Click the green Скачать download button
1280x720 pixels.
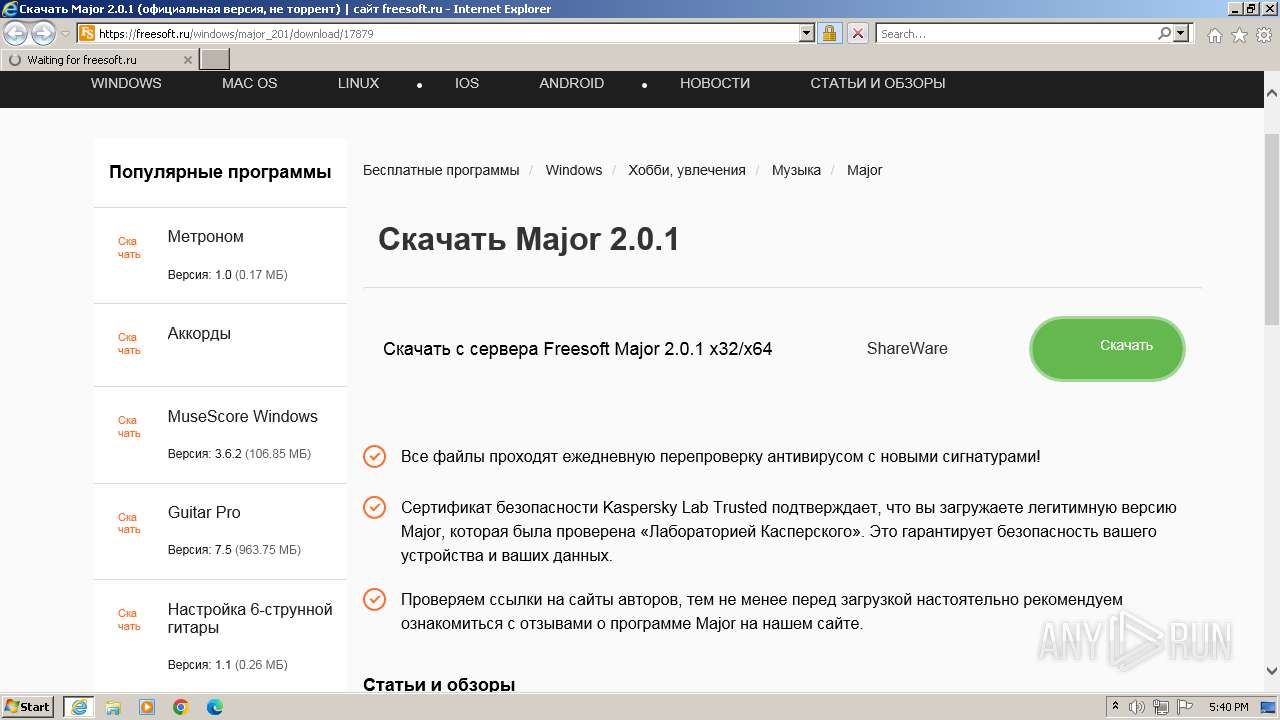(x=1107, y=349)
